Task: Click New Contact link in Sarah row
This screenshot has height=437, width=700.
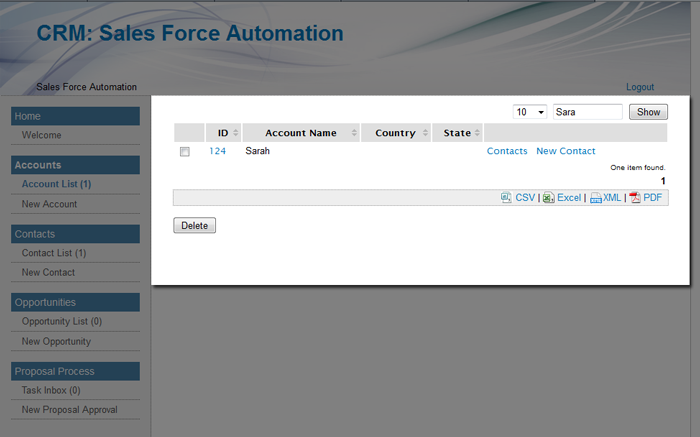Action: pyautogui.click(x=565, y=151)
